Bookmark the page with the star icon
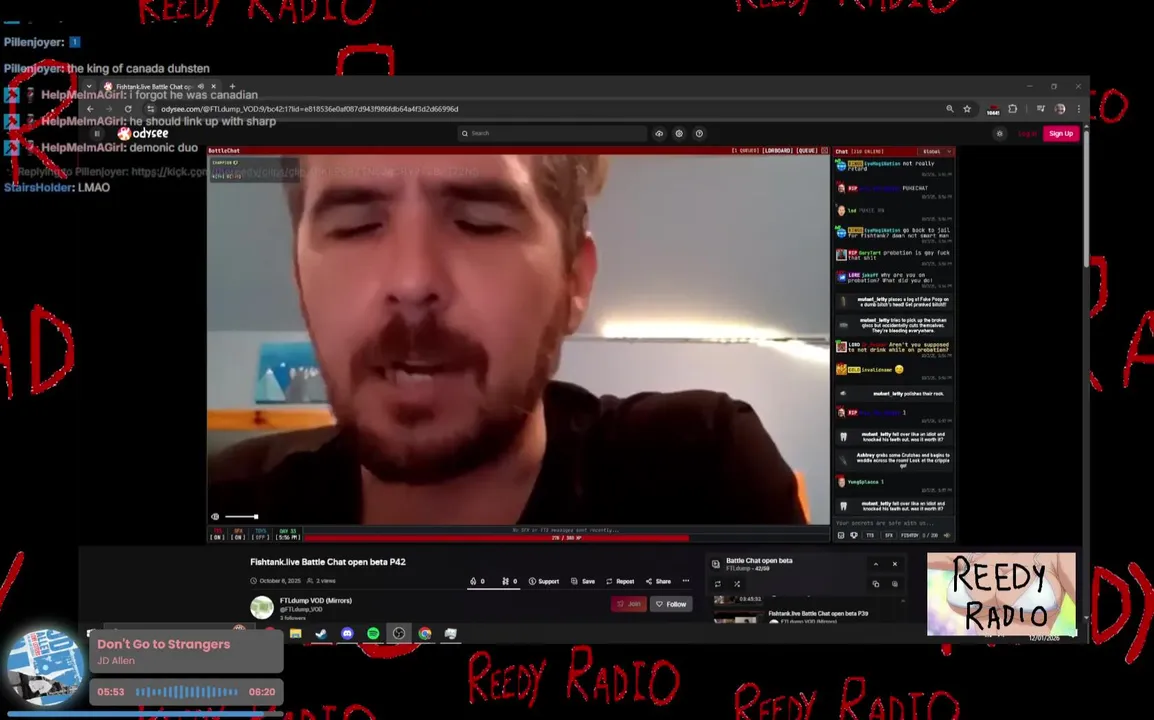The image size is (1154, 720). click(x=967, y=109)
